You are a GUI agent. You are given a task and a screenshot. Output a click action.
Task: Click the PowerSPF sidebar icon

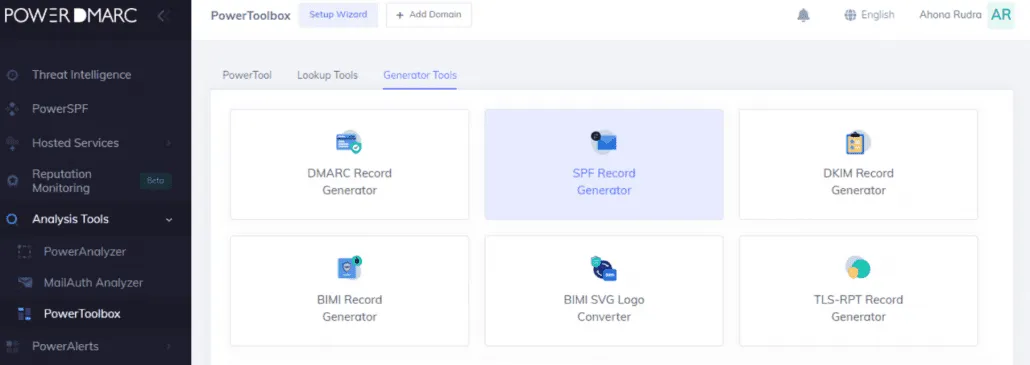[12, 110]
